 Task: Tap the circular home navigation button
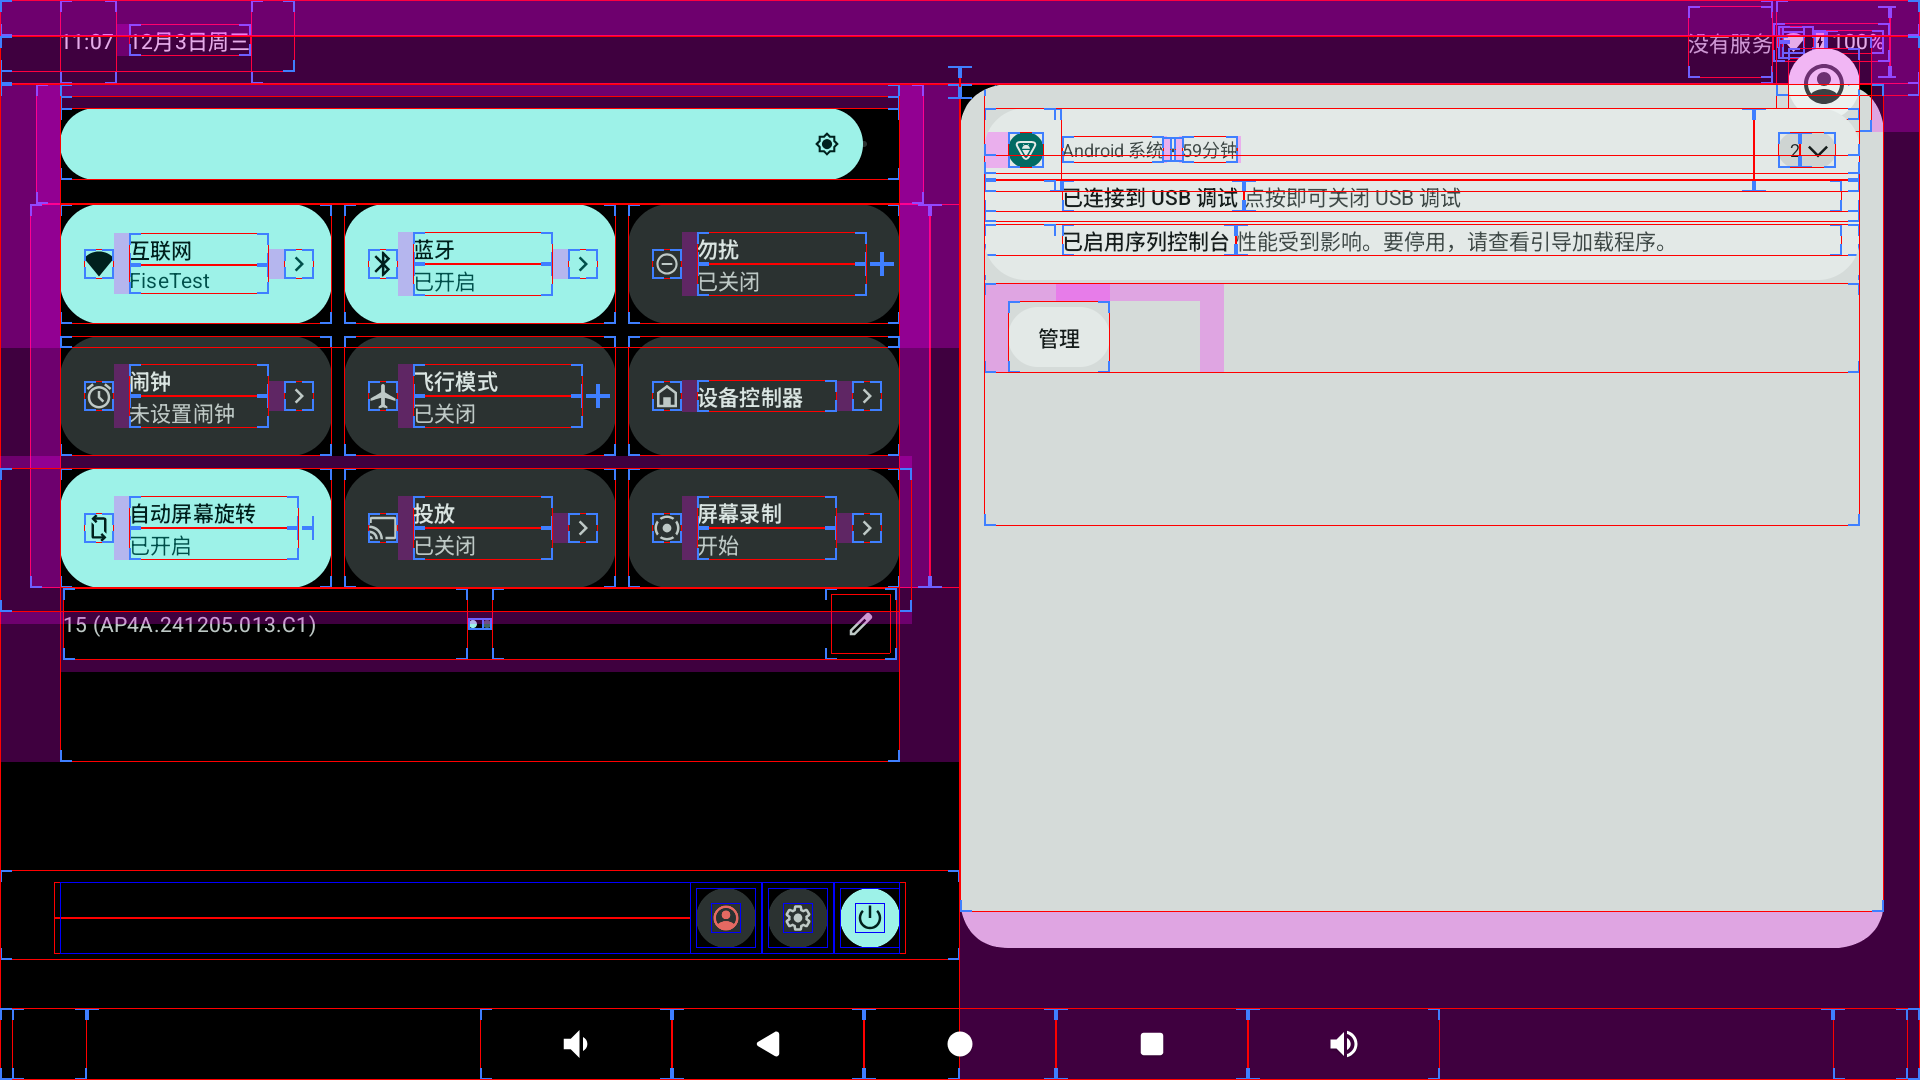(959, 1043)
